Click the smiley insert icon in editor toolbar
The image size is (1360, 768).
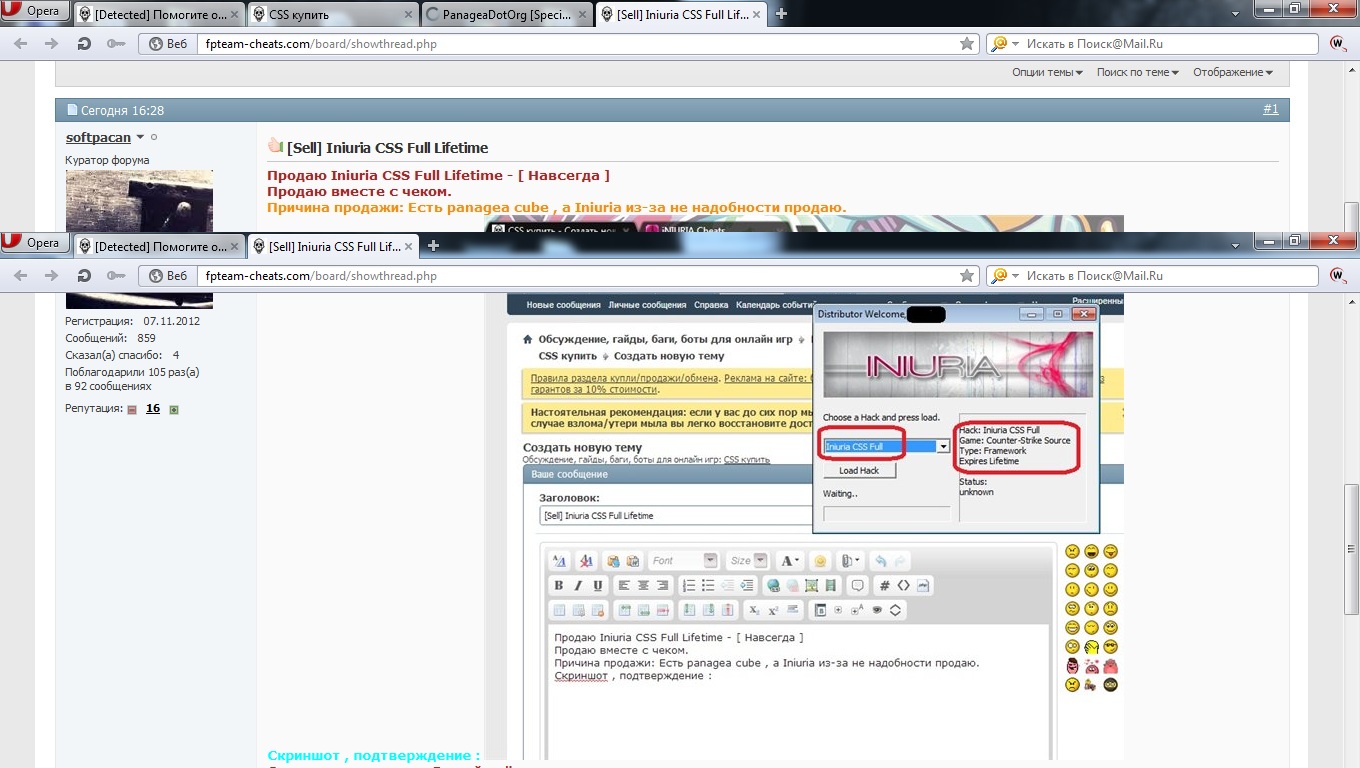pyautogui.click(x=820, y=561)
